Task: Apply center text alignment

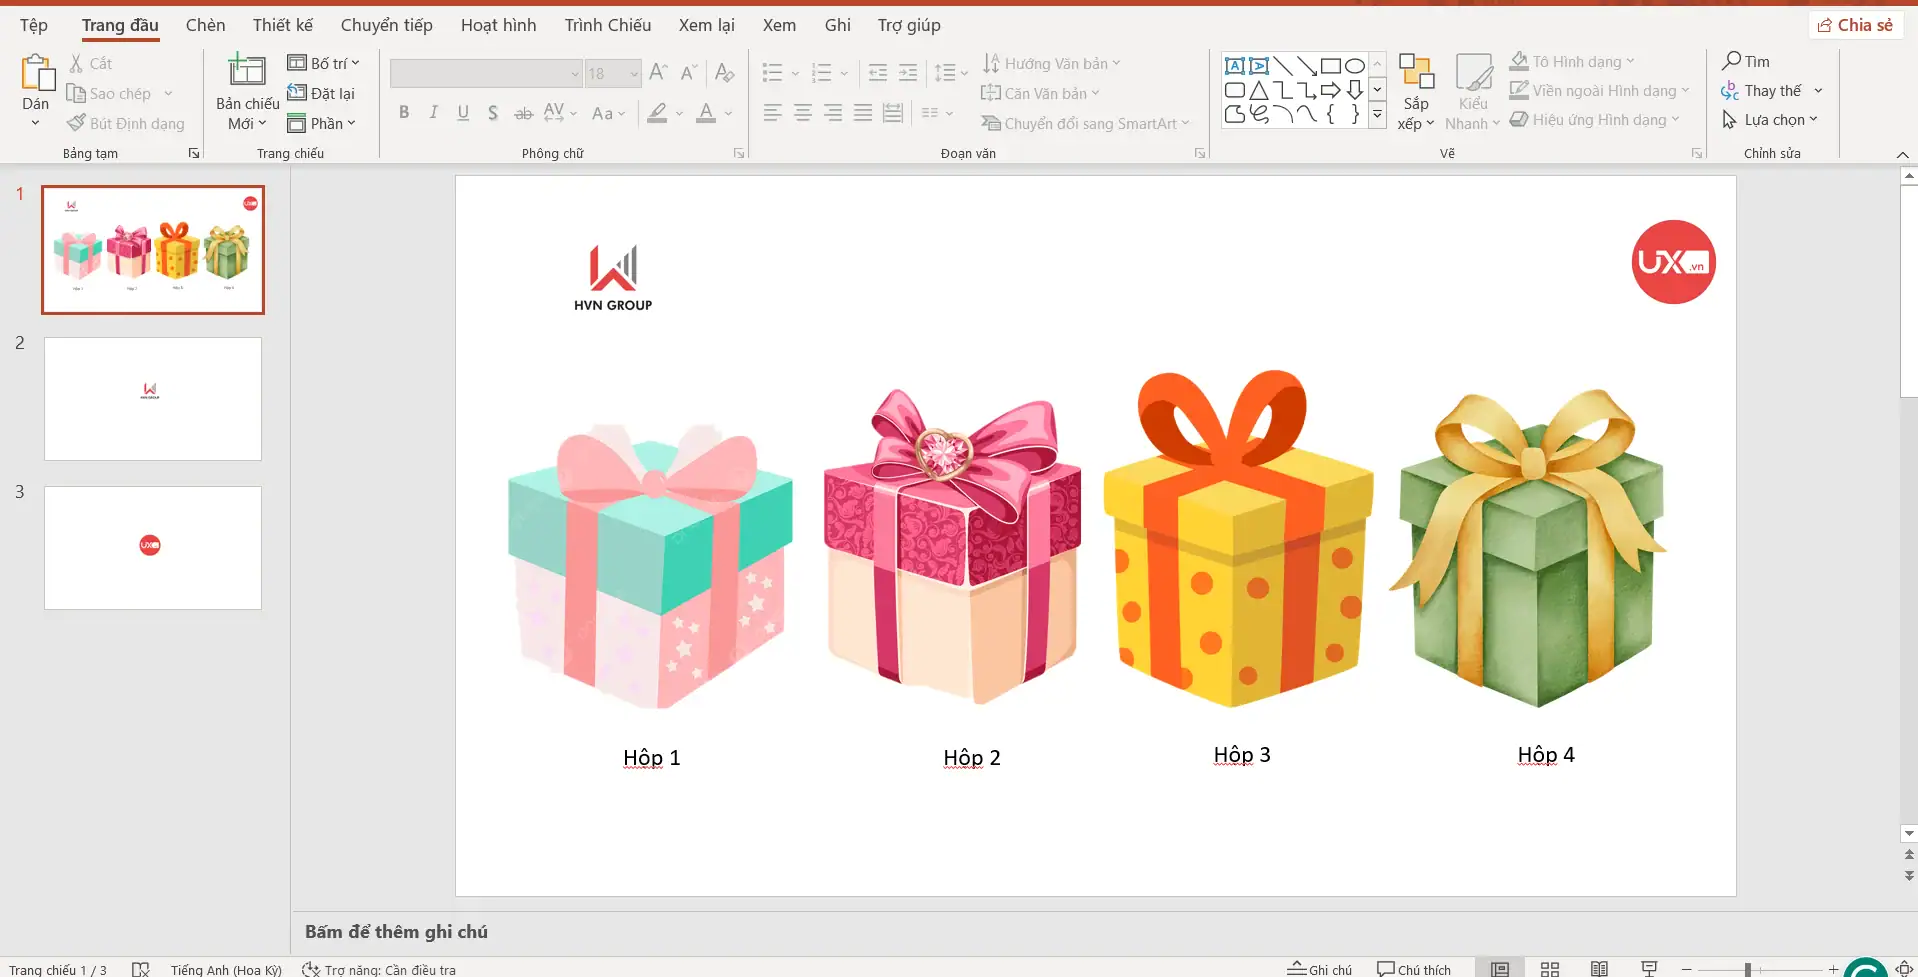Action: pyautogui.click(x=803, y=113)
